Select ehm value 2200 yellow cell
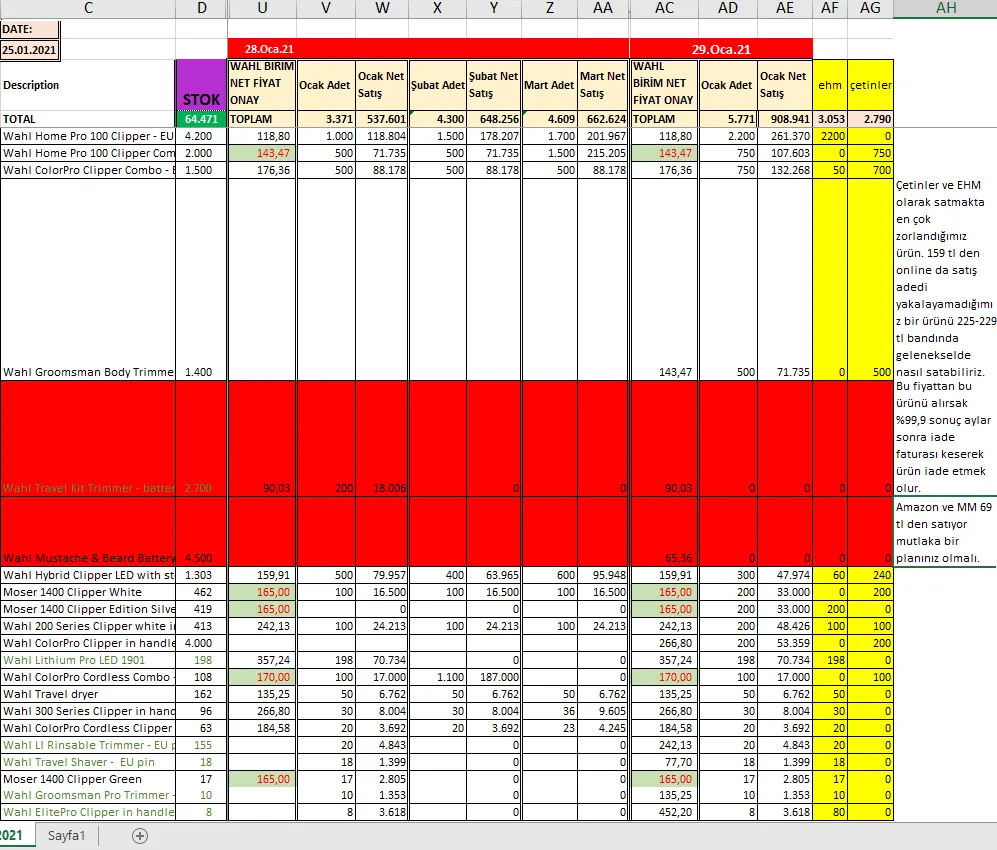 pyautogui.click(x=830, y=136)
